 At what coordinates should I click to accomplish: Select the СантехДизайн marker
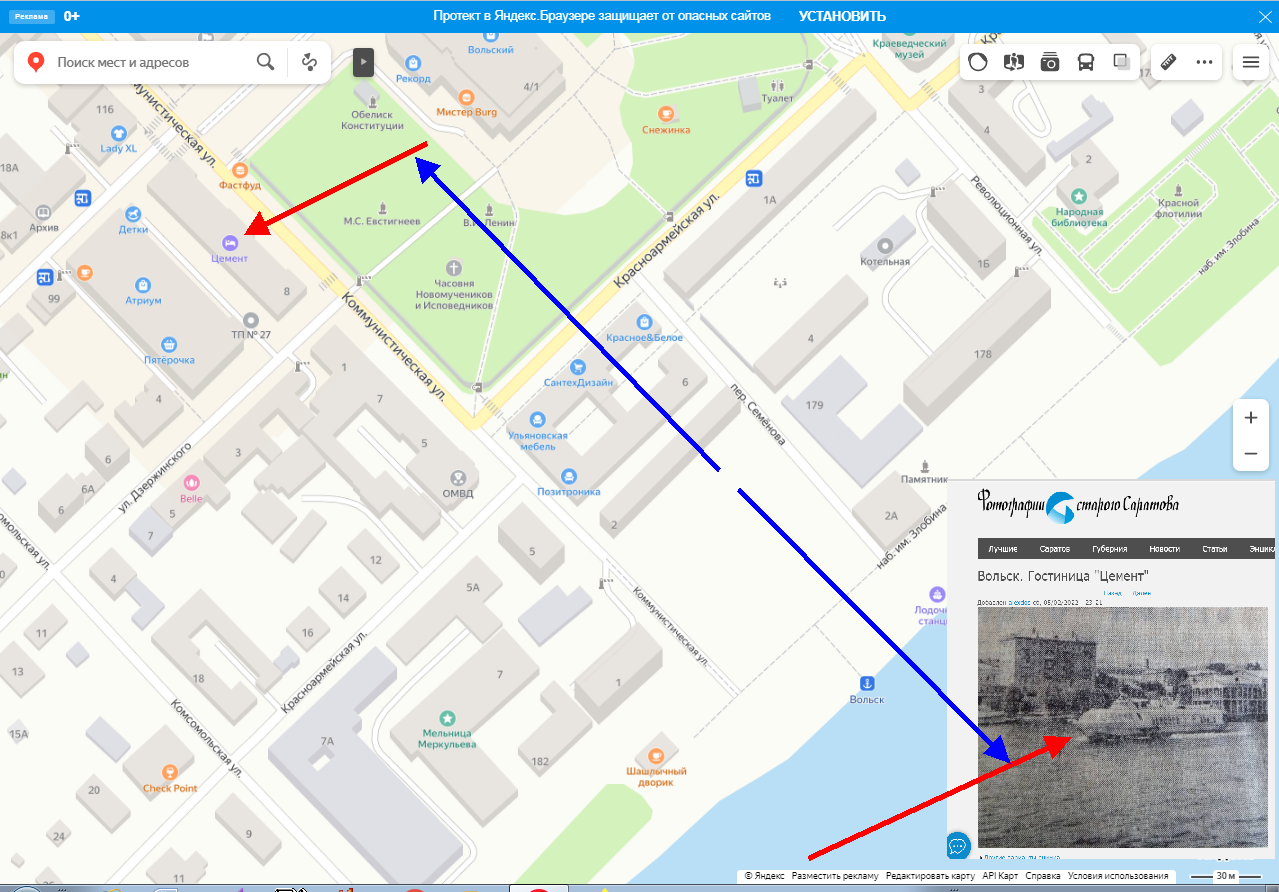tap(578, 368)
